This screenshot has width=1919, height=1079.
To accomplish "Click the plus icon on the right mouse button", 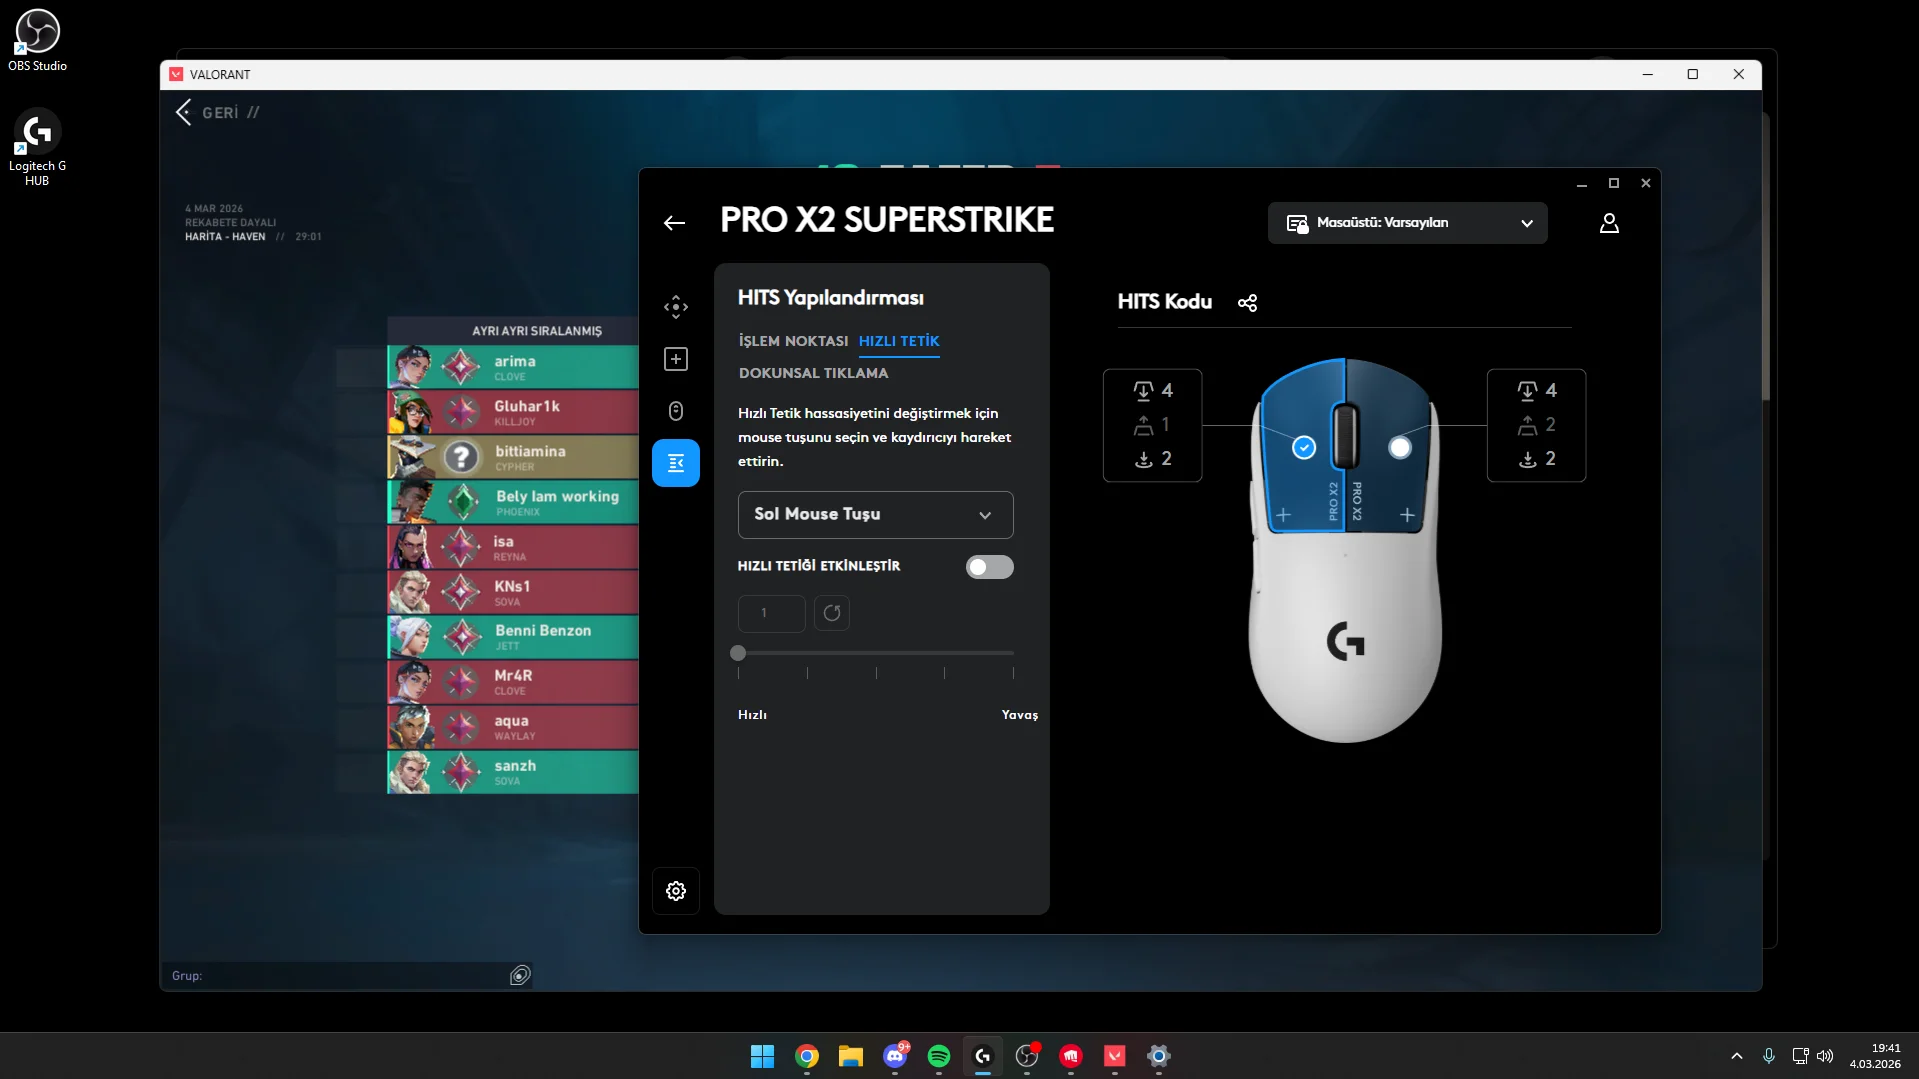I will [1407, 515].
